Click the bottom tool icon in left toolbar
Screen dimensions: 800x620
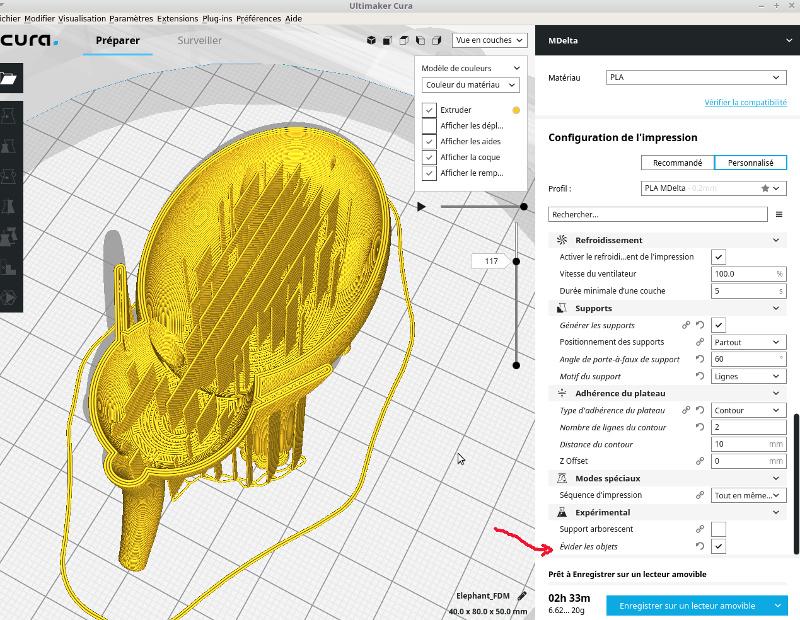click(8, 297)
